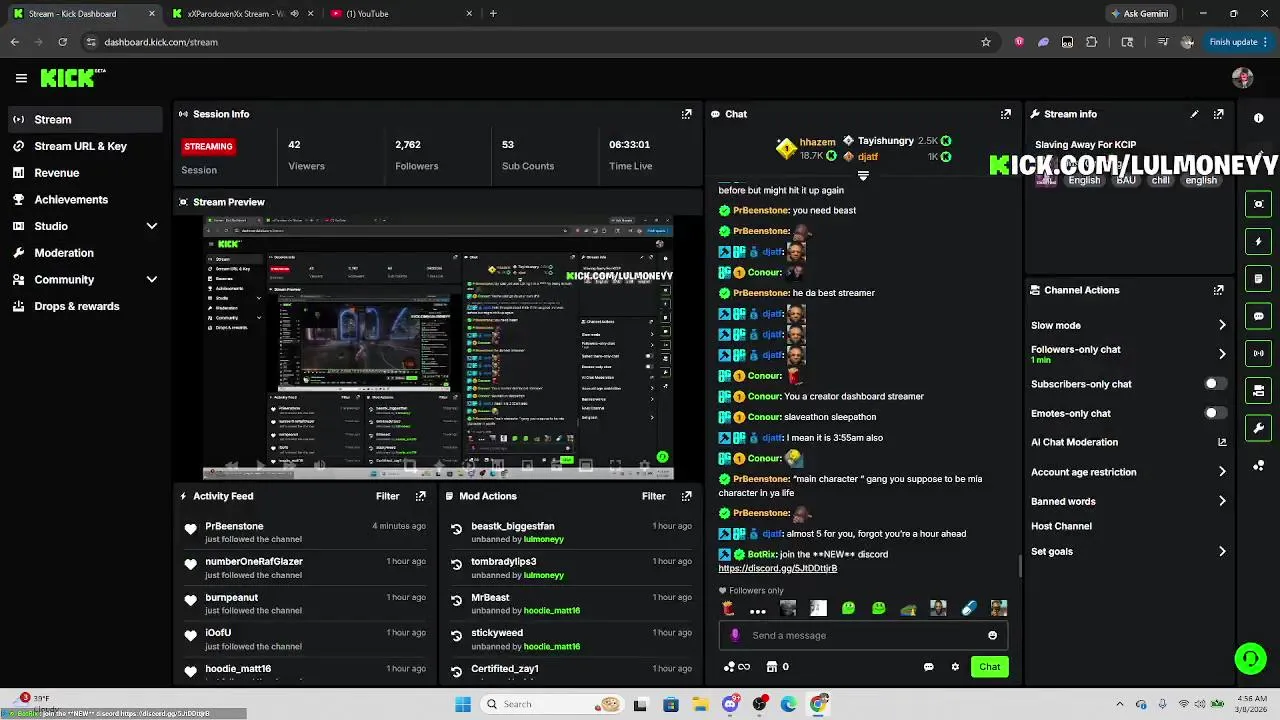Viewport: 1280px width, 720px height.
Task: Click Host Channel action
Action: pos(1061,526)
